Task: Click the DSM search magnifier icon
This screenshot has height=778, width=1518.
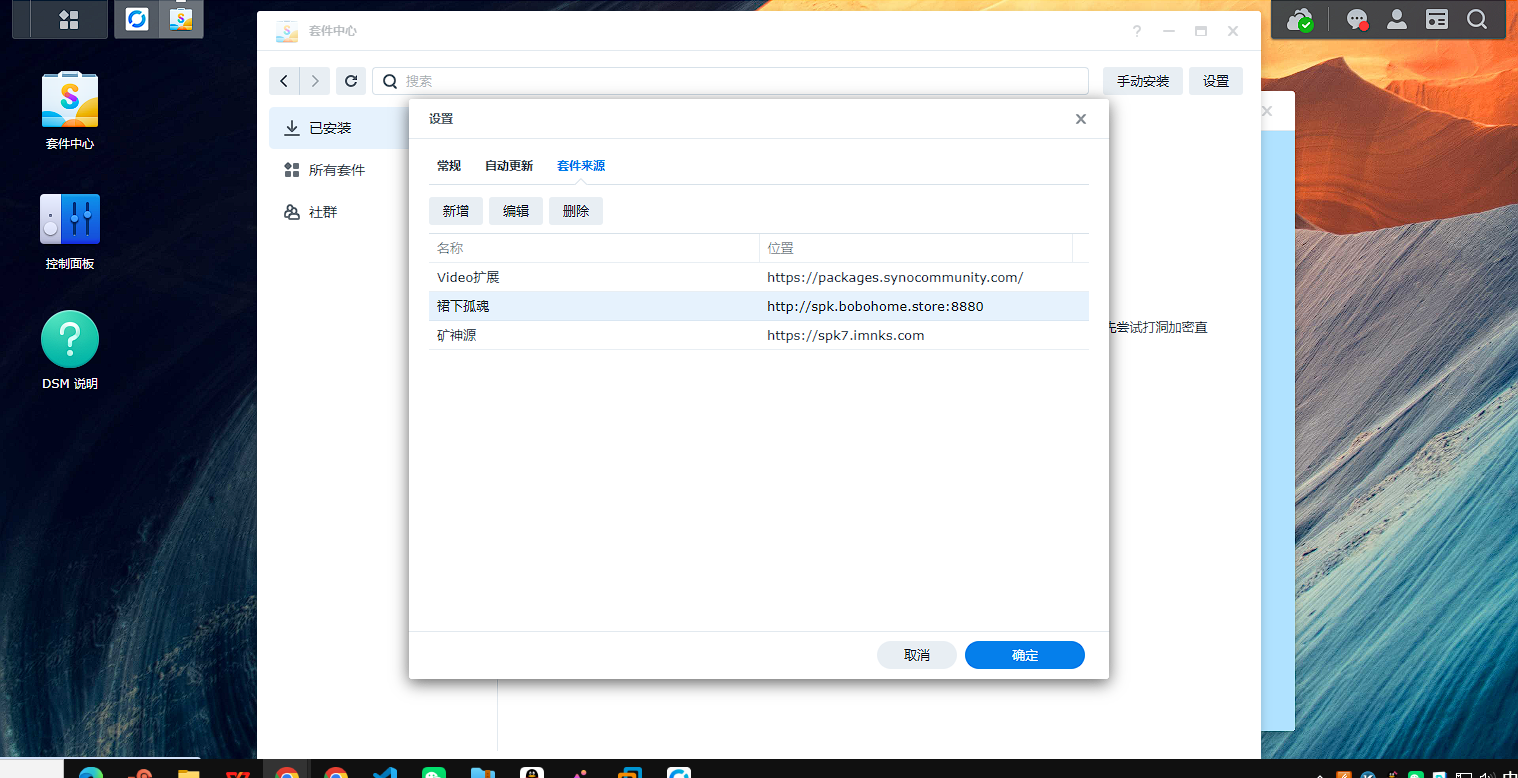Action: pyautogui.click(x=1477, y=20)
